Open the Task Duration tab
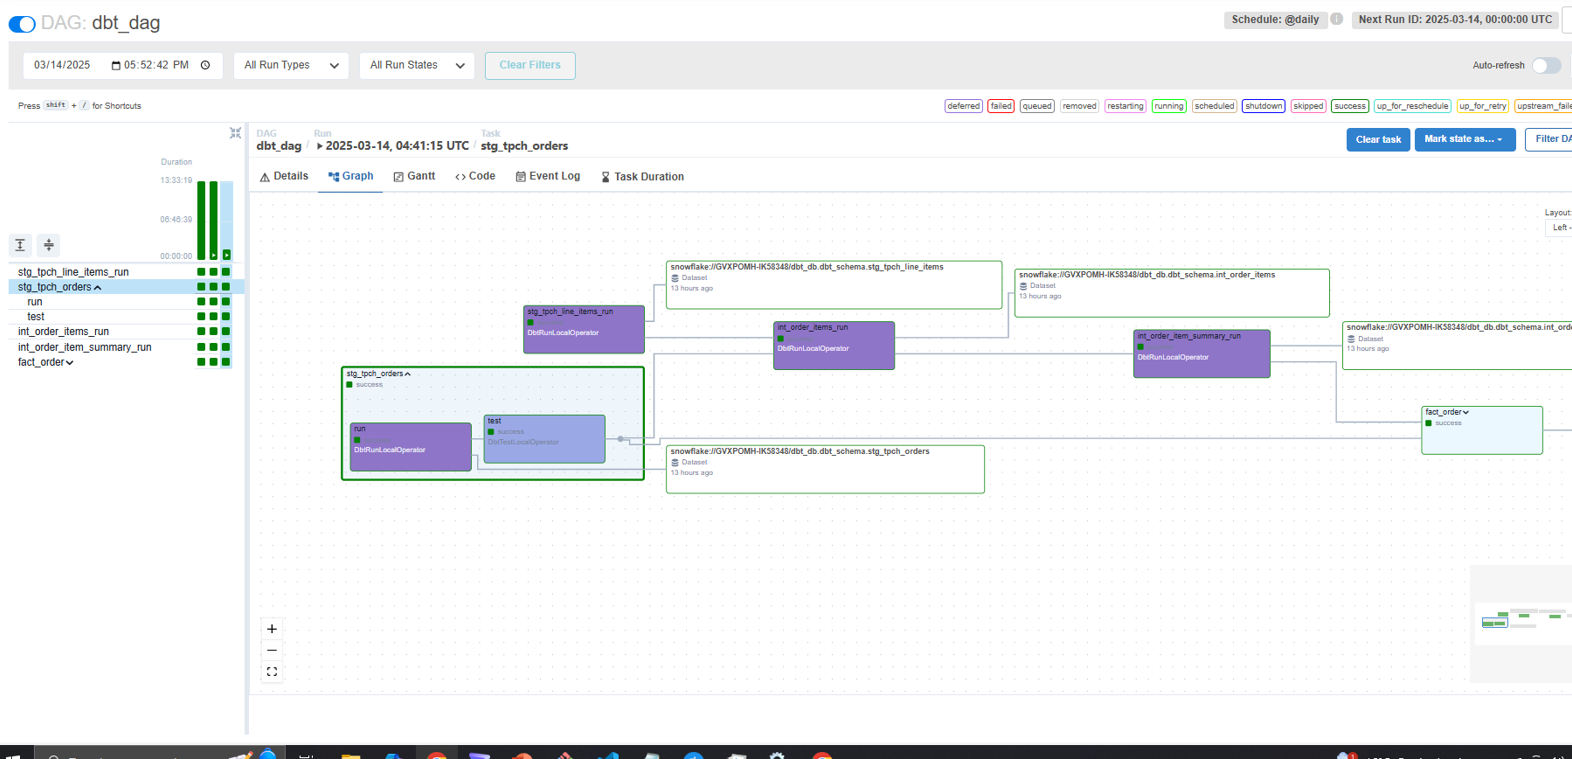The image size is (1572, 759). tap(642, 177)
